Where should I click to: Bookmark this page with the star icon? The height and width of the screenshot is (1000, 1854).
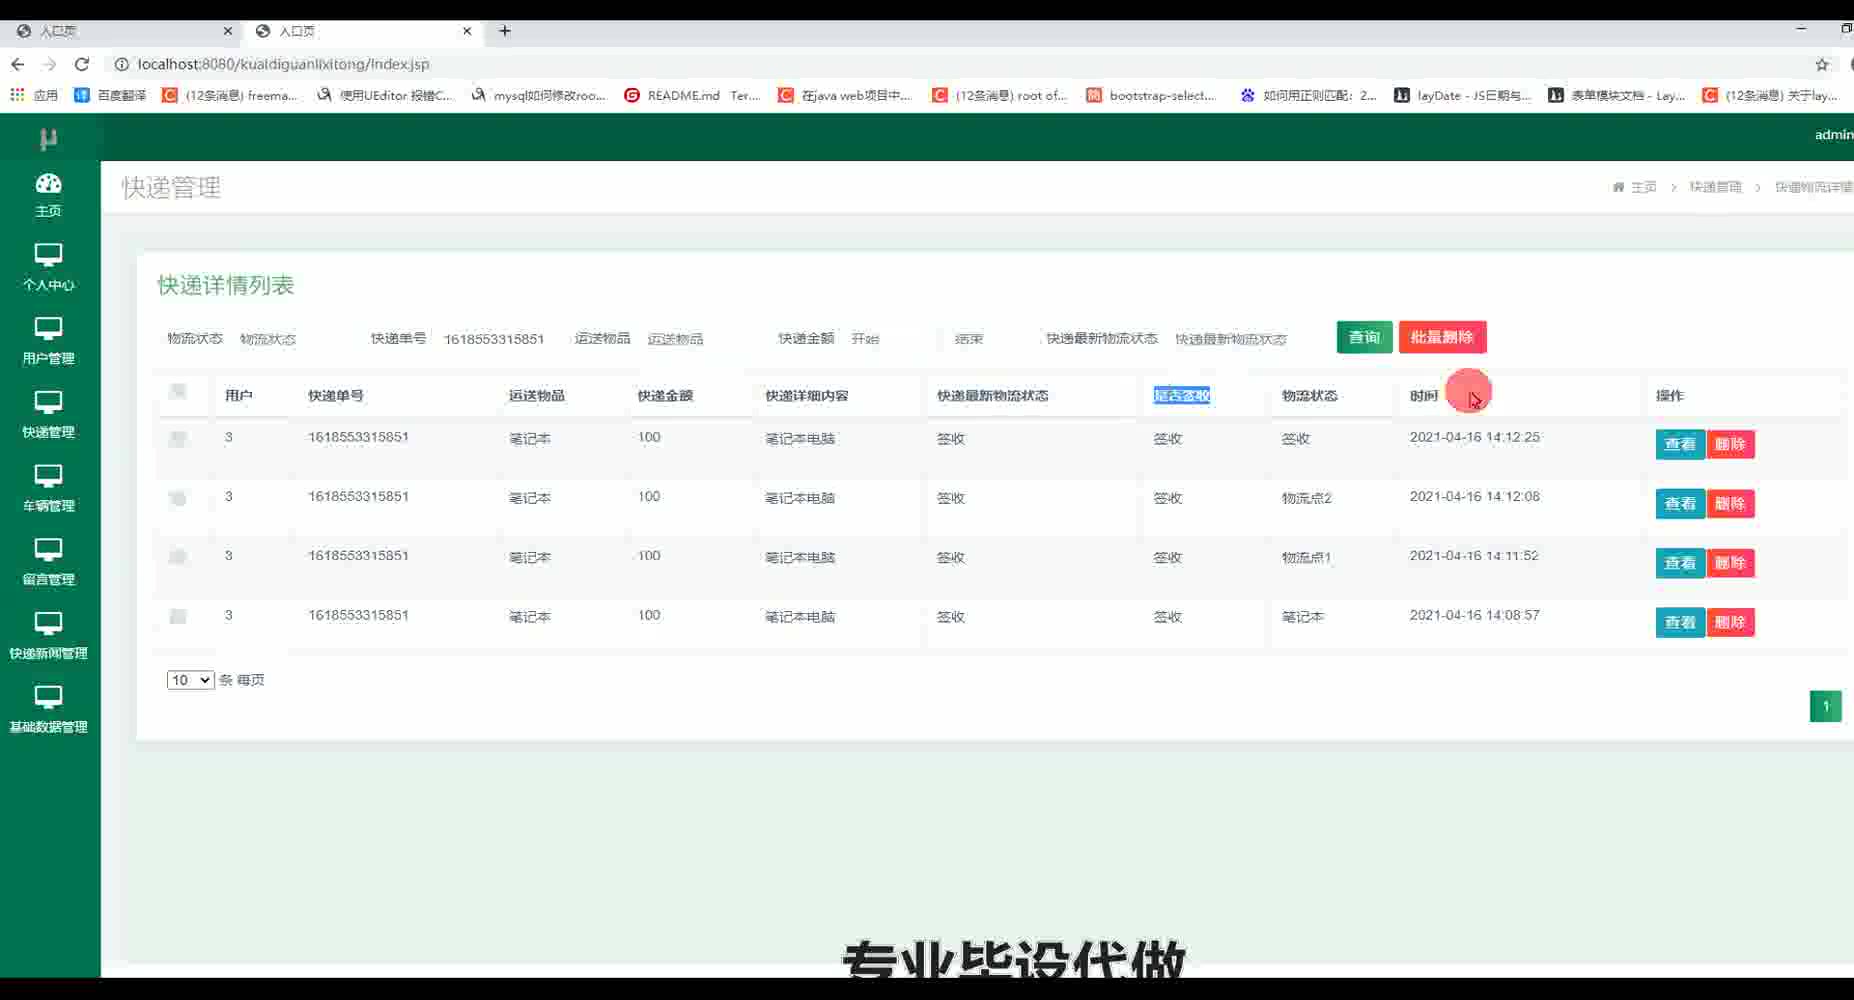tap(1822, 64)
